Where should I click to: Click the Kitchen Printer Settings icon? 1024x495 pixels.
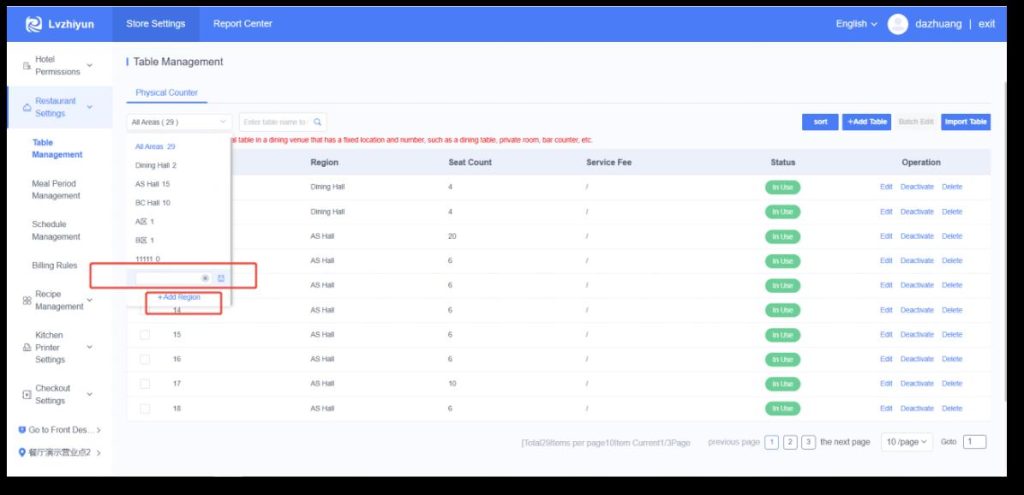coord(26,347)
